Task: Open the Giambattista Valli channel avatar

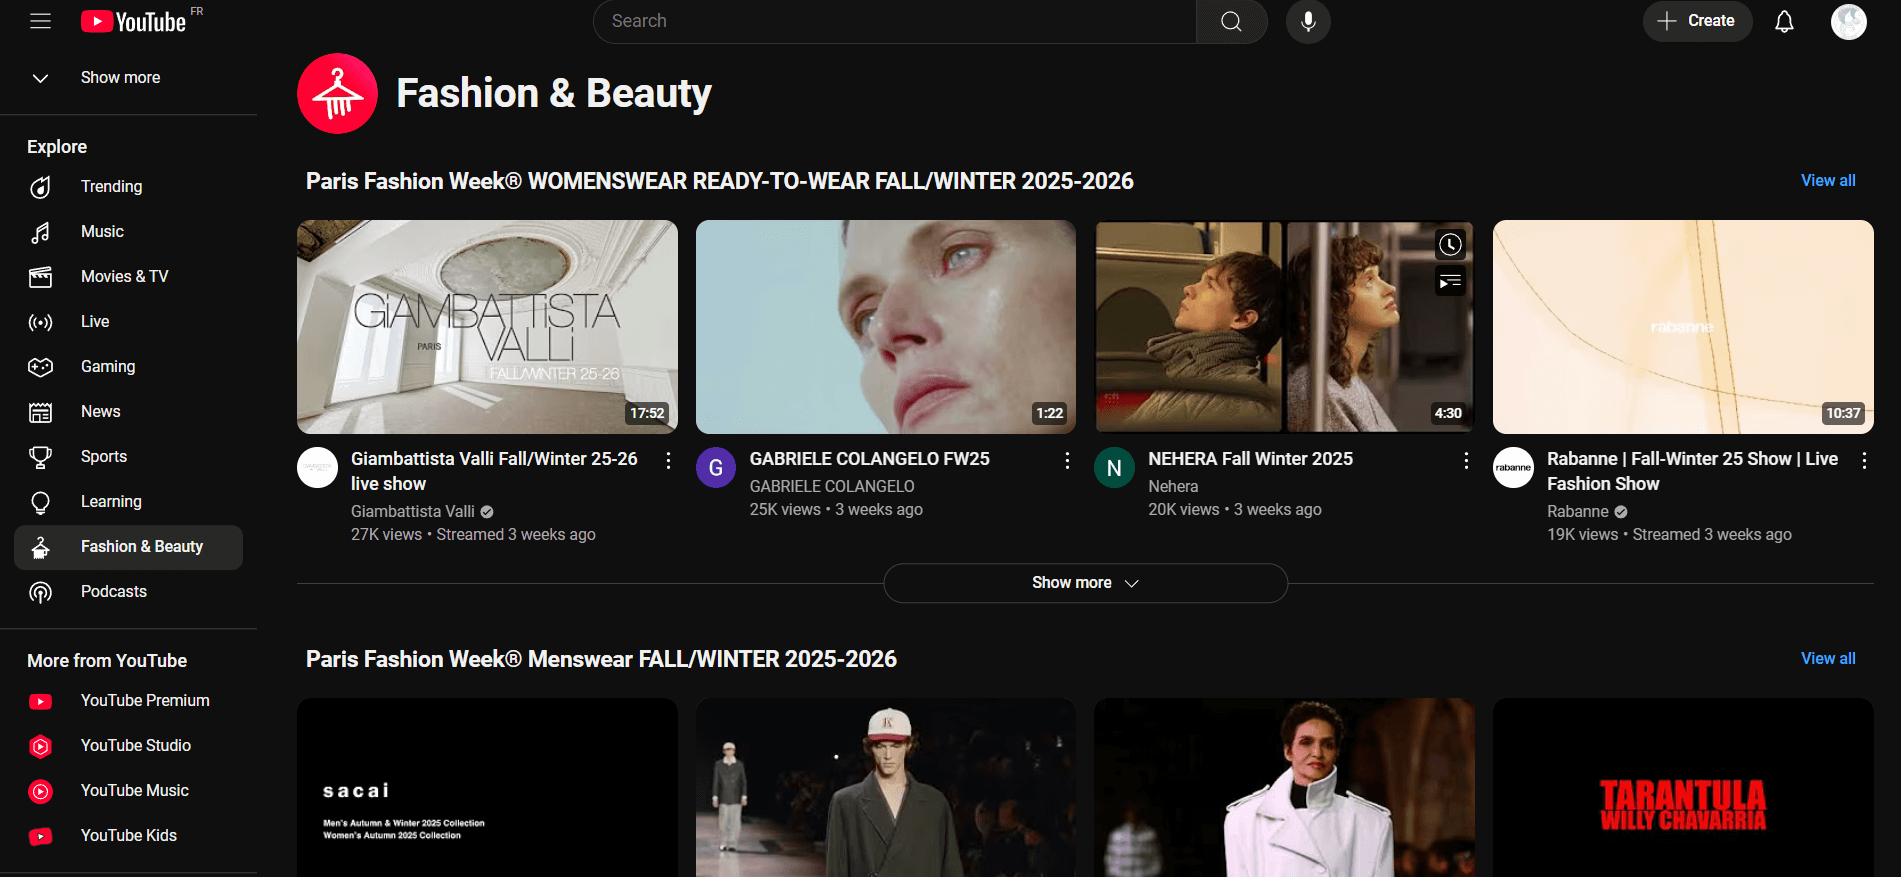Action: (x=318, y=468)
